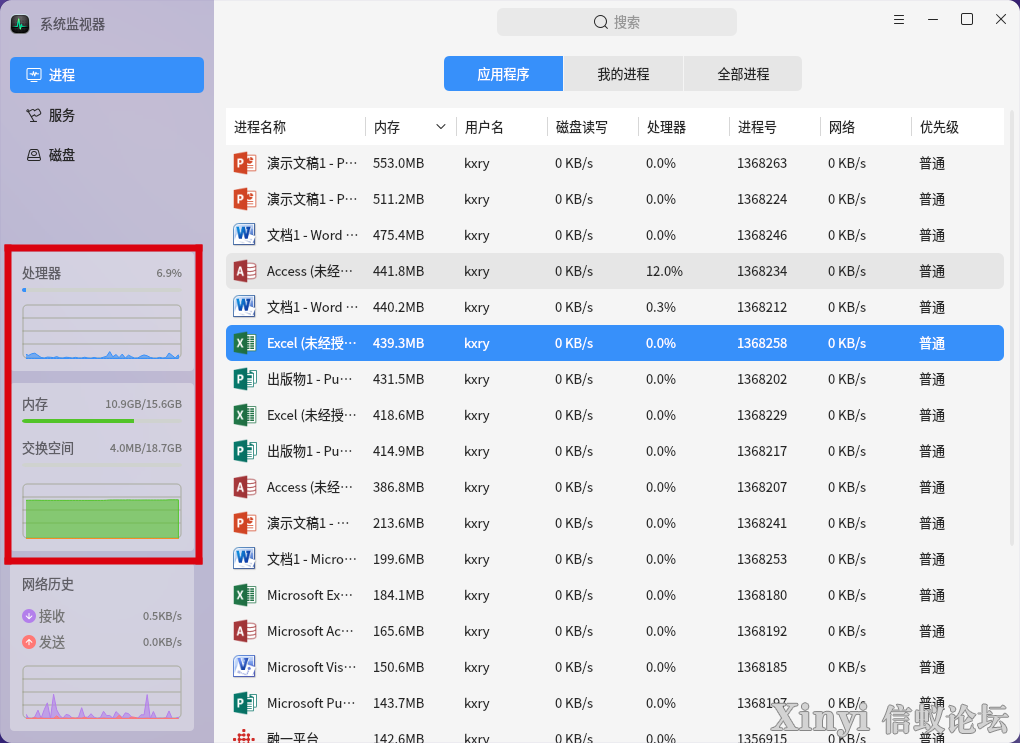Sort by 用户名 column header
The width and height of the screenshot is (1020, 743).
(502, 127)
